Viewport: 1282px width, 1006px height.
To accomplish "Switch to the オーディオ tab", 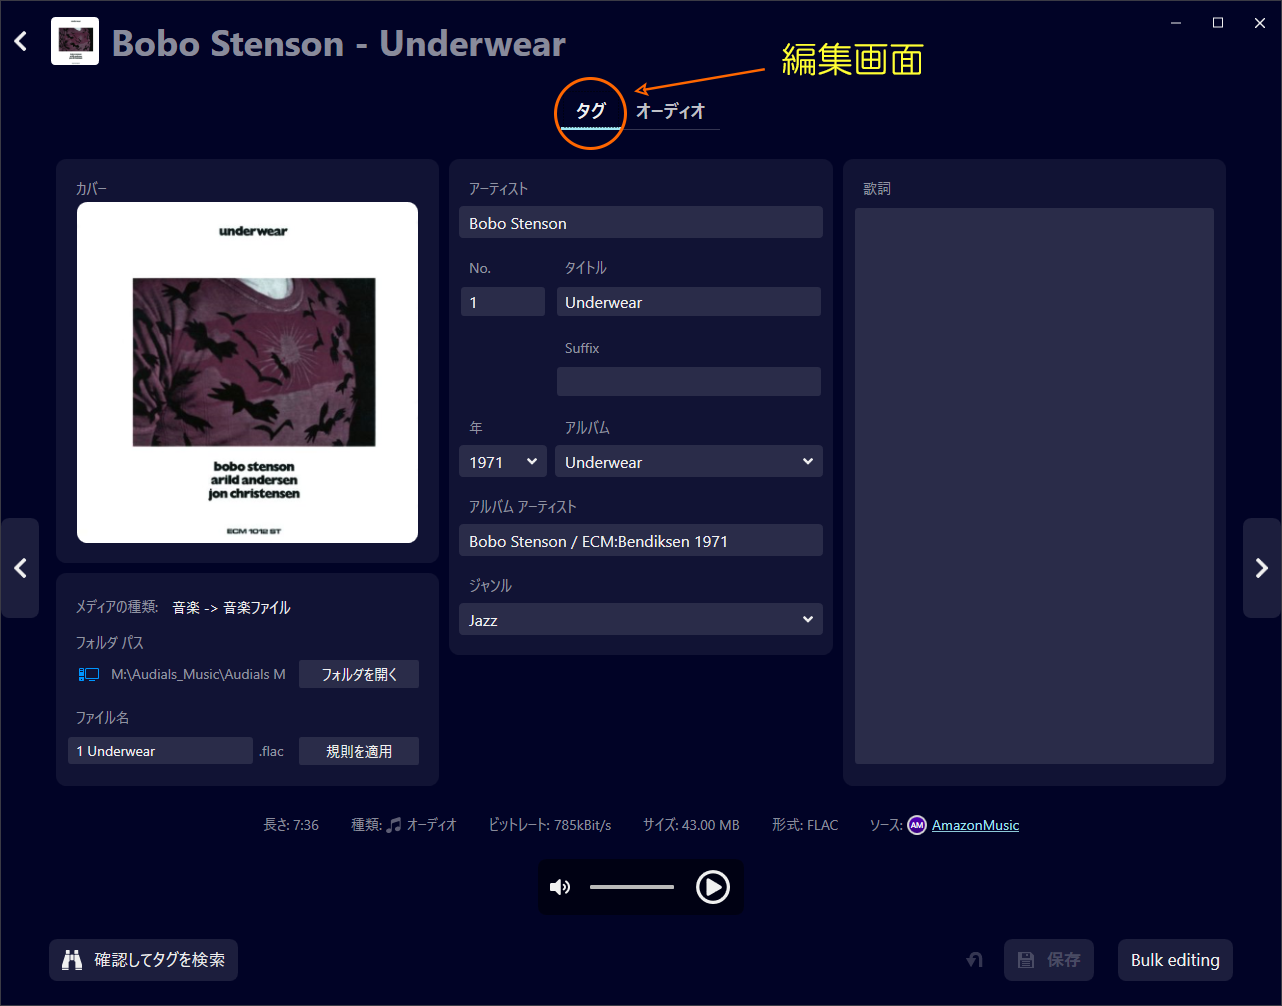I will tap(671, 111).
